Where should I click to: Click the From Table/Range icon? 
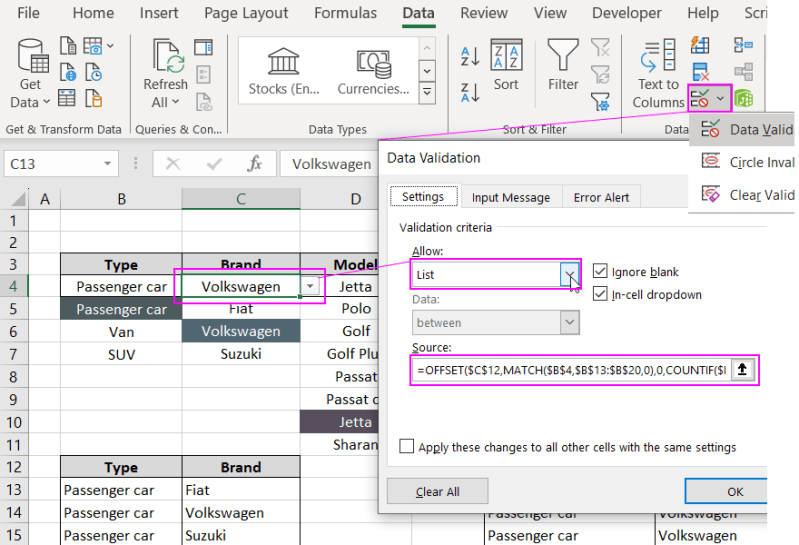click(67, 97)
